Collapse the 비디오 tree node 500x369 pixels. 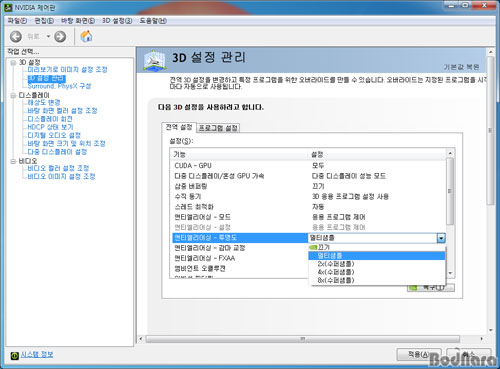coord(13,161)
